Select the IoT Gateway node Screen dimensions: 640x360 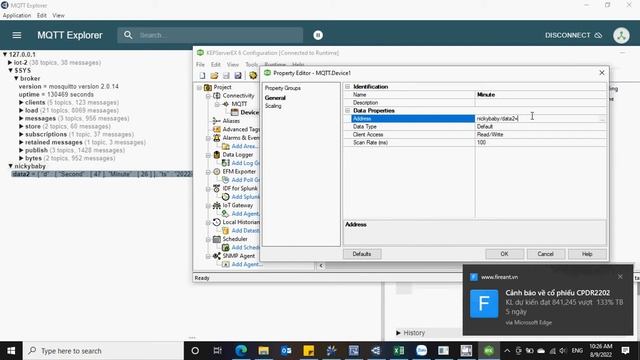tap(238, 205)
